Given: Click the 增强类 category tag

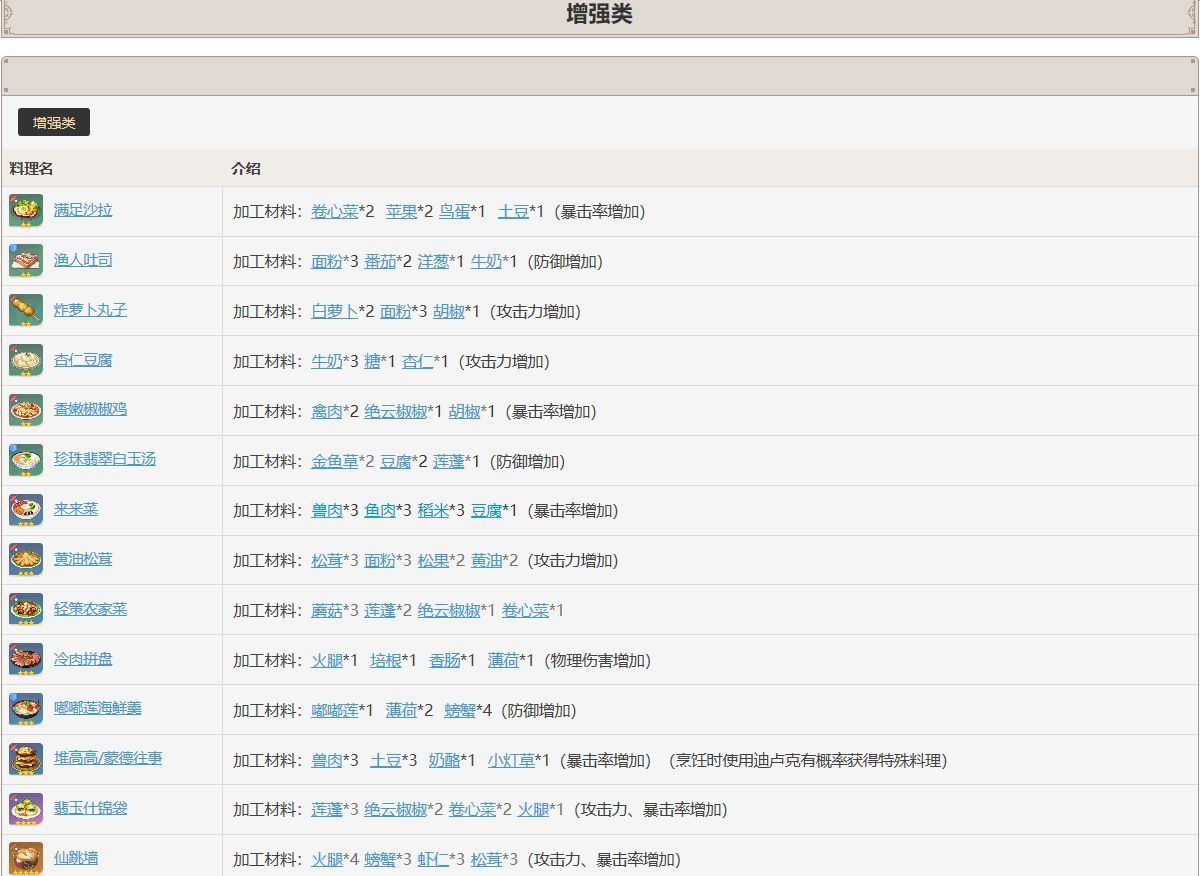Looking at the screenshot, I should 51,122.
